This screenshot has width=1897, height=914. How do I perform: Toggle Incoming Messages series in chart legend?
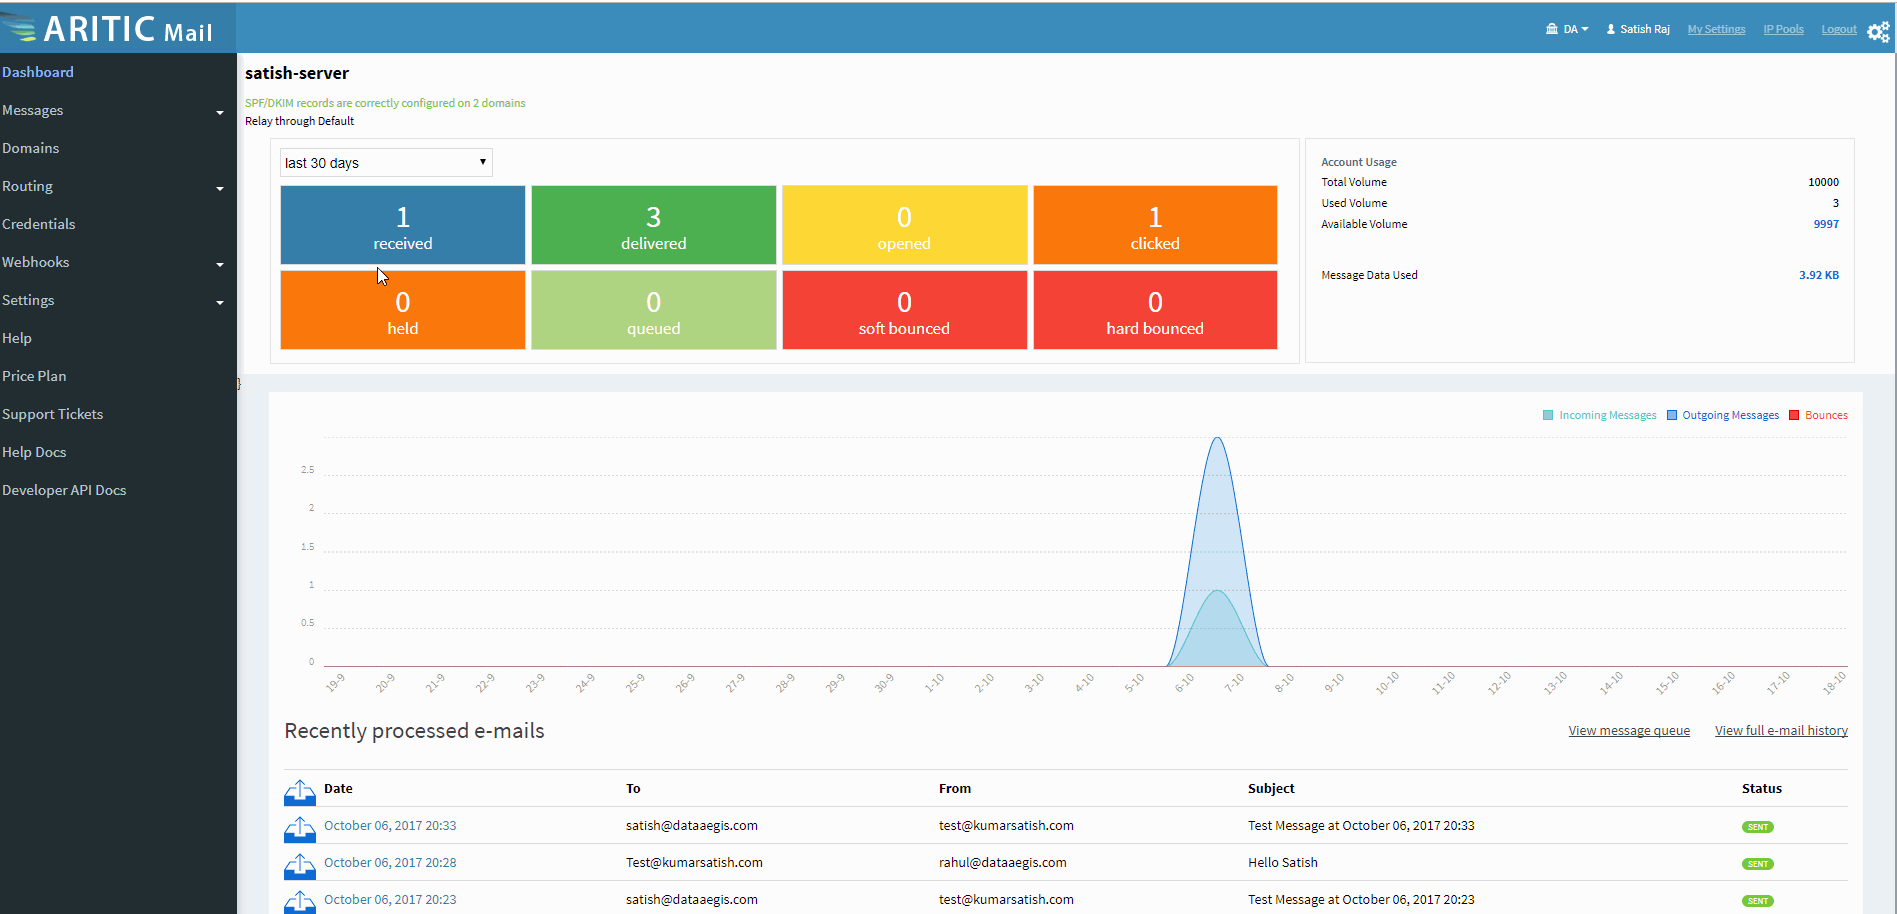(x=1599, y=415)
